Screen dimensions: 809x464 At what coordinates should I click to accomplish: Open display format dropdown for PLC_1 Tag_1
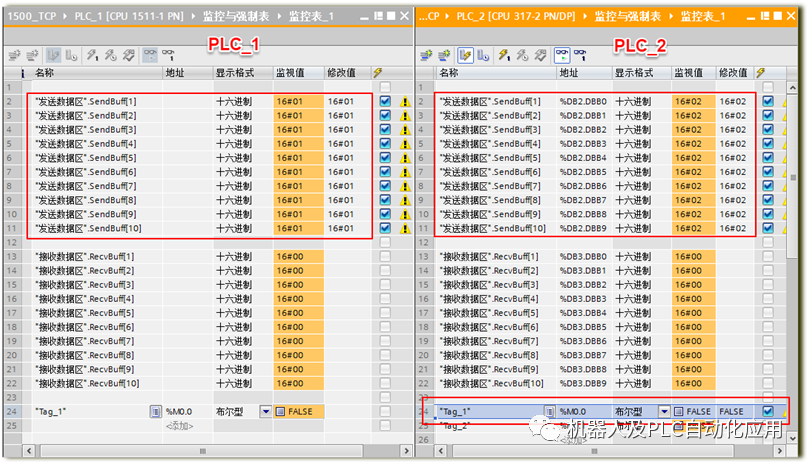click(266, 411)
